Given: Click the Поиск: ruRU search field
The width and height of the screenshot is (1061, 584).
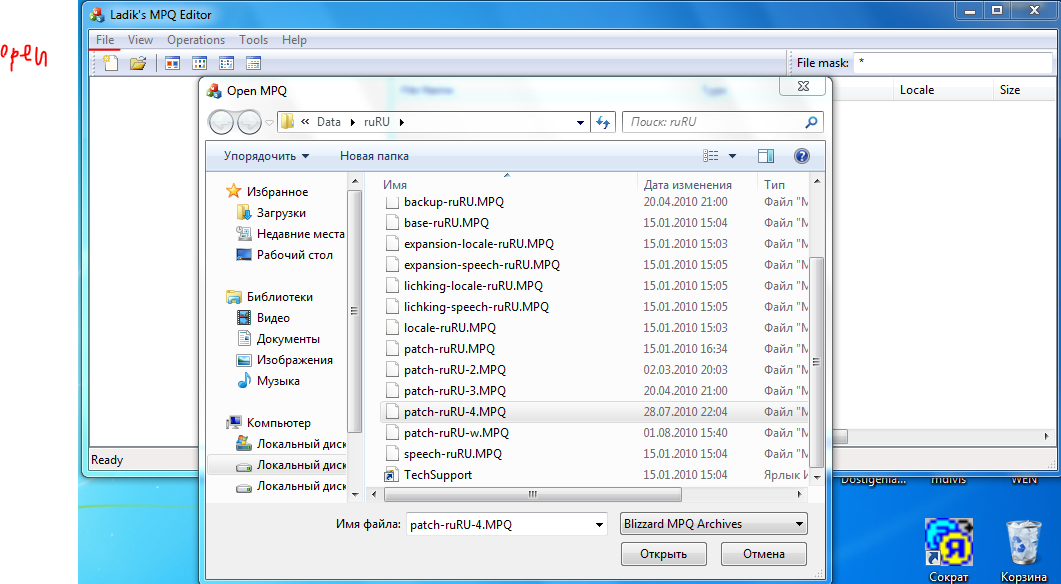Looking at the screenshot, I should click(714, 122).
